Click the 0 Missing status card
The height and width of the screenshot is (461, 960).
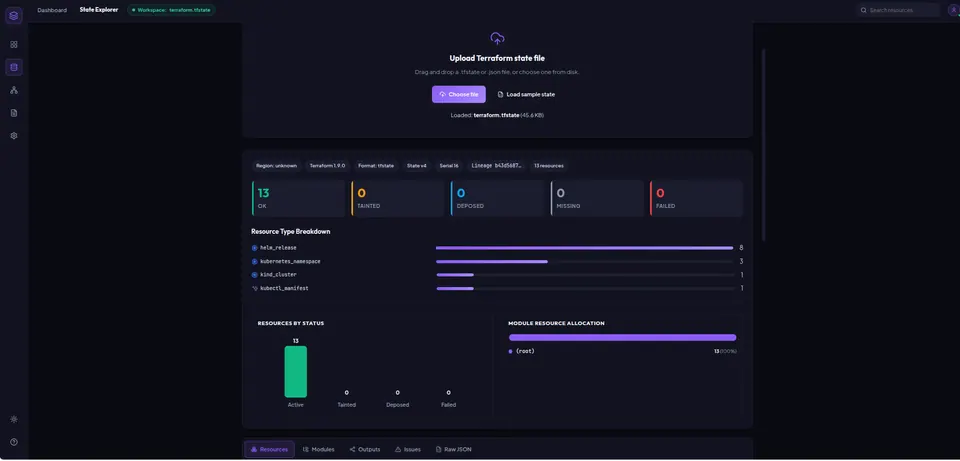pyautogui.click(x=597, y=198)
